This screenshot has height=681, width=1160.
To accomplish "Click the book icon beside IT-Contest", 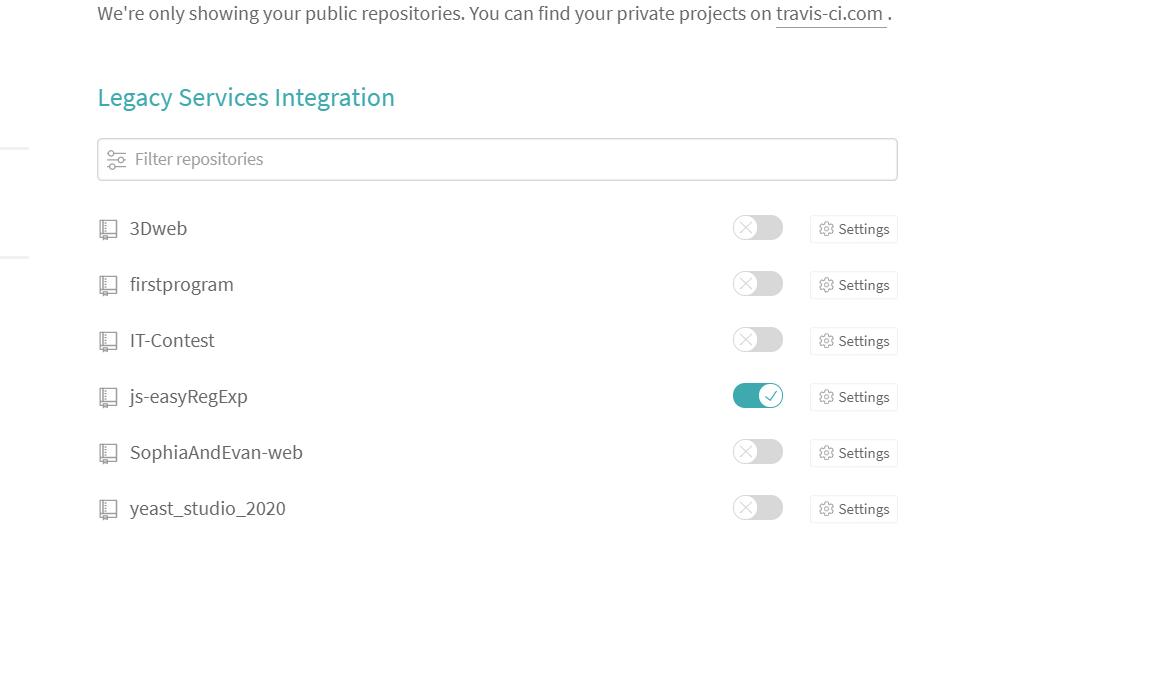I will click(108, 341).
